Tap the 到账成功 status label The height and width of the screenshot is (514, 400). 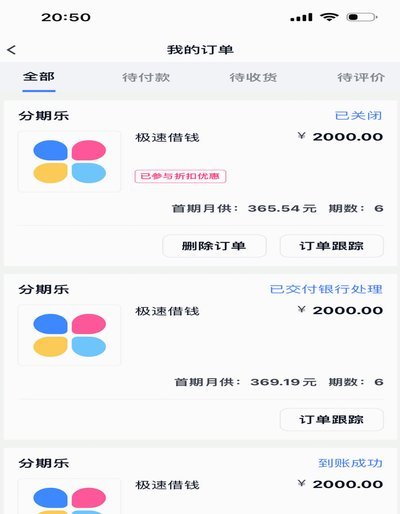[350, 463]
